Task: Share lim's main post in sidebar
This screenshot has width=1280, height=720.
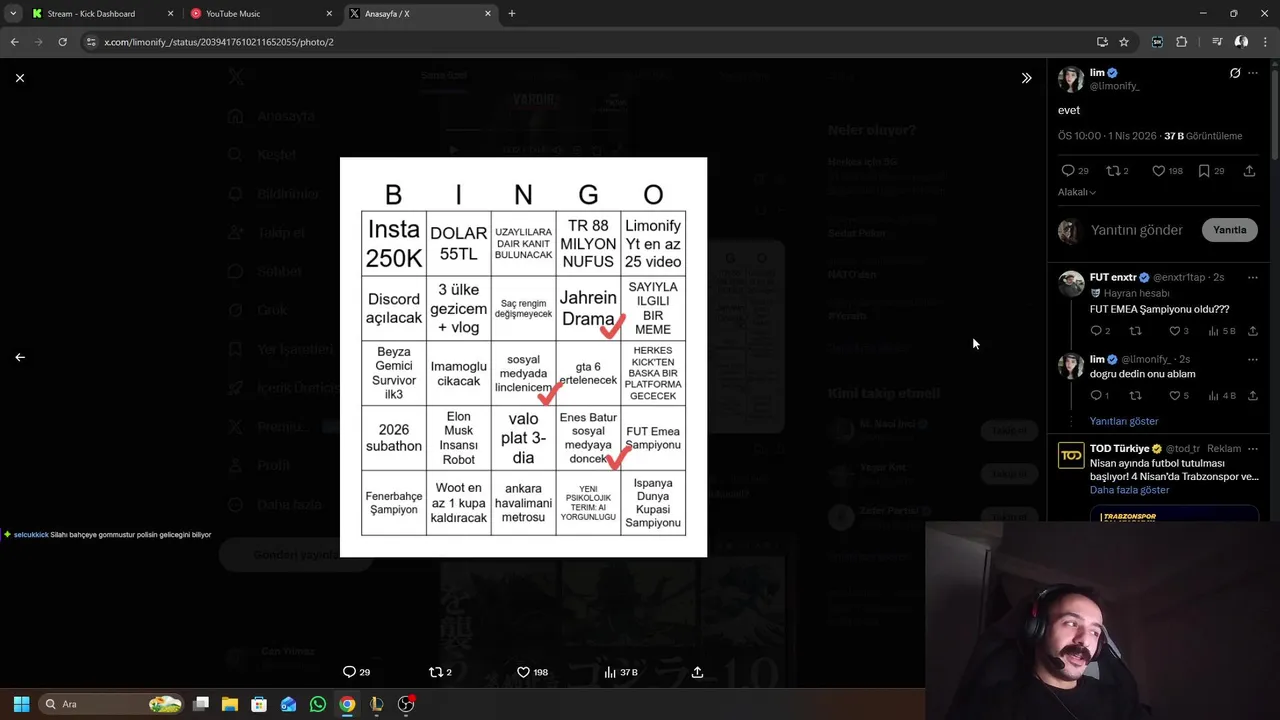Action: (1249, 171)
